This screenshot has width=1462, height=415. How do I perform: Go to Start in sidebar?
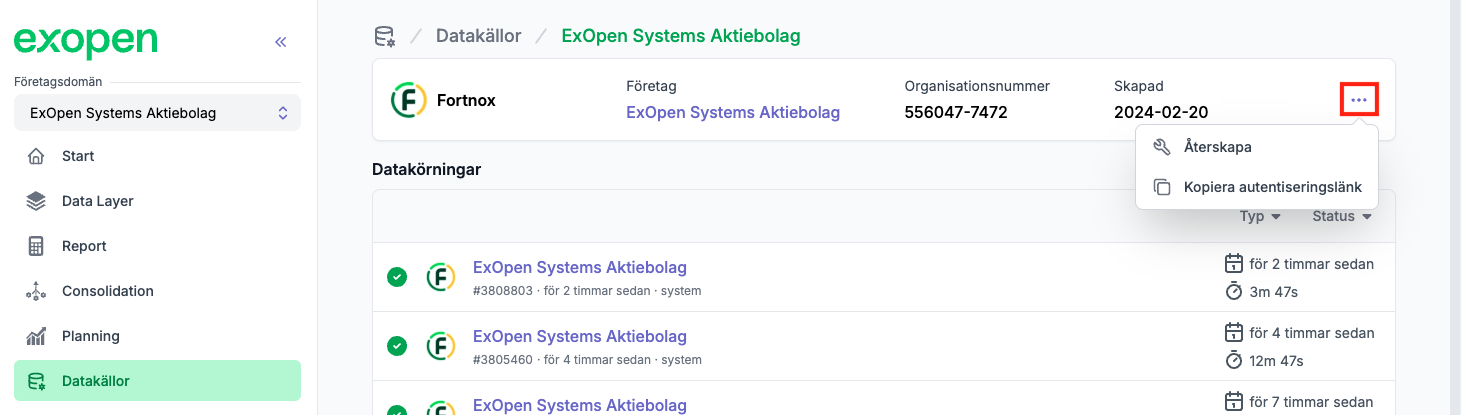[157, 156]
